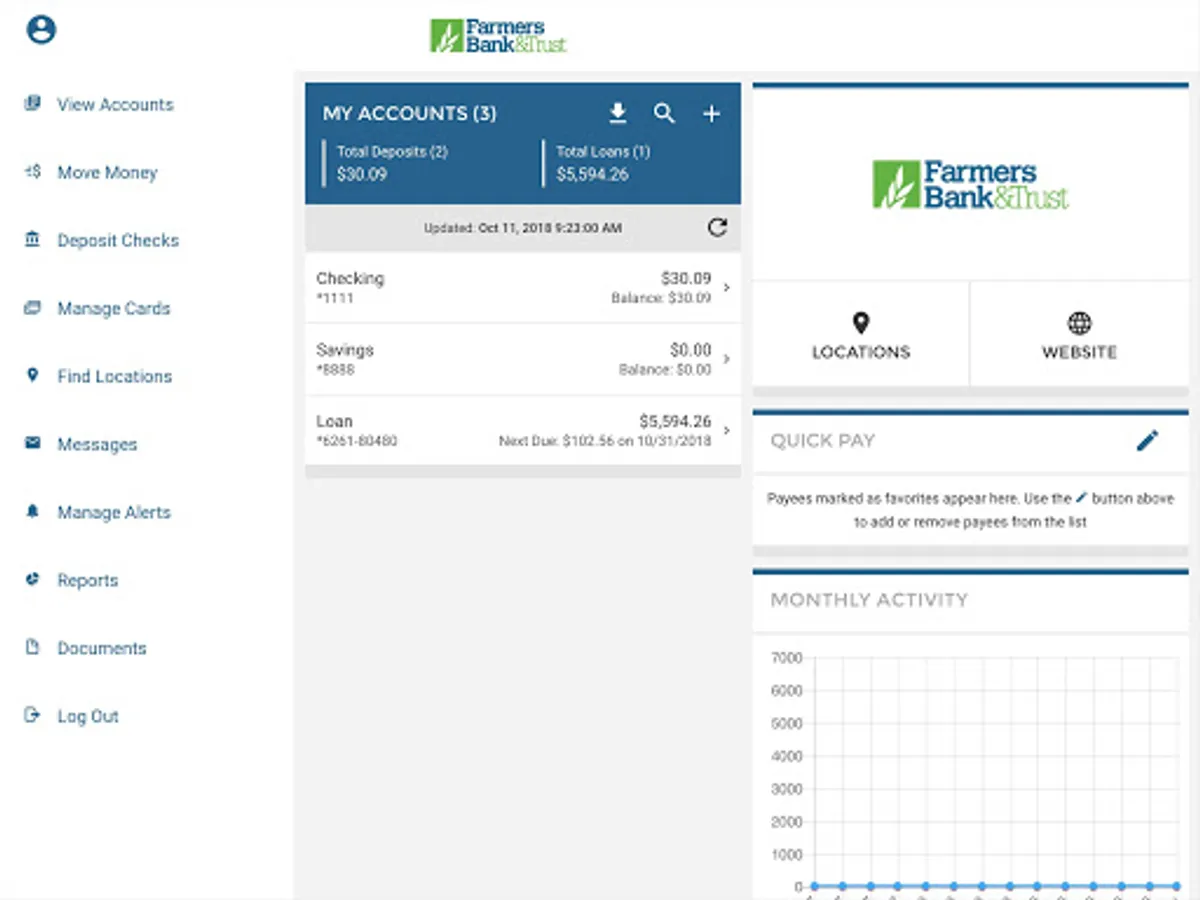1200x900 pixels.
Task: Click the Savings $0.00 amount
Action: (691, 350)
